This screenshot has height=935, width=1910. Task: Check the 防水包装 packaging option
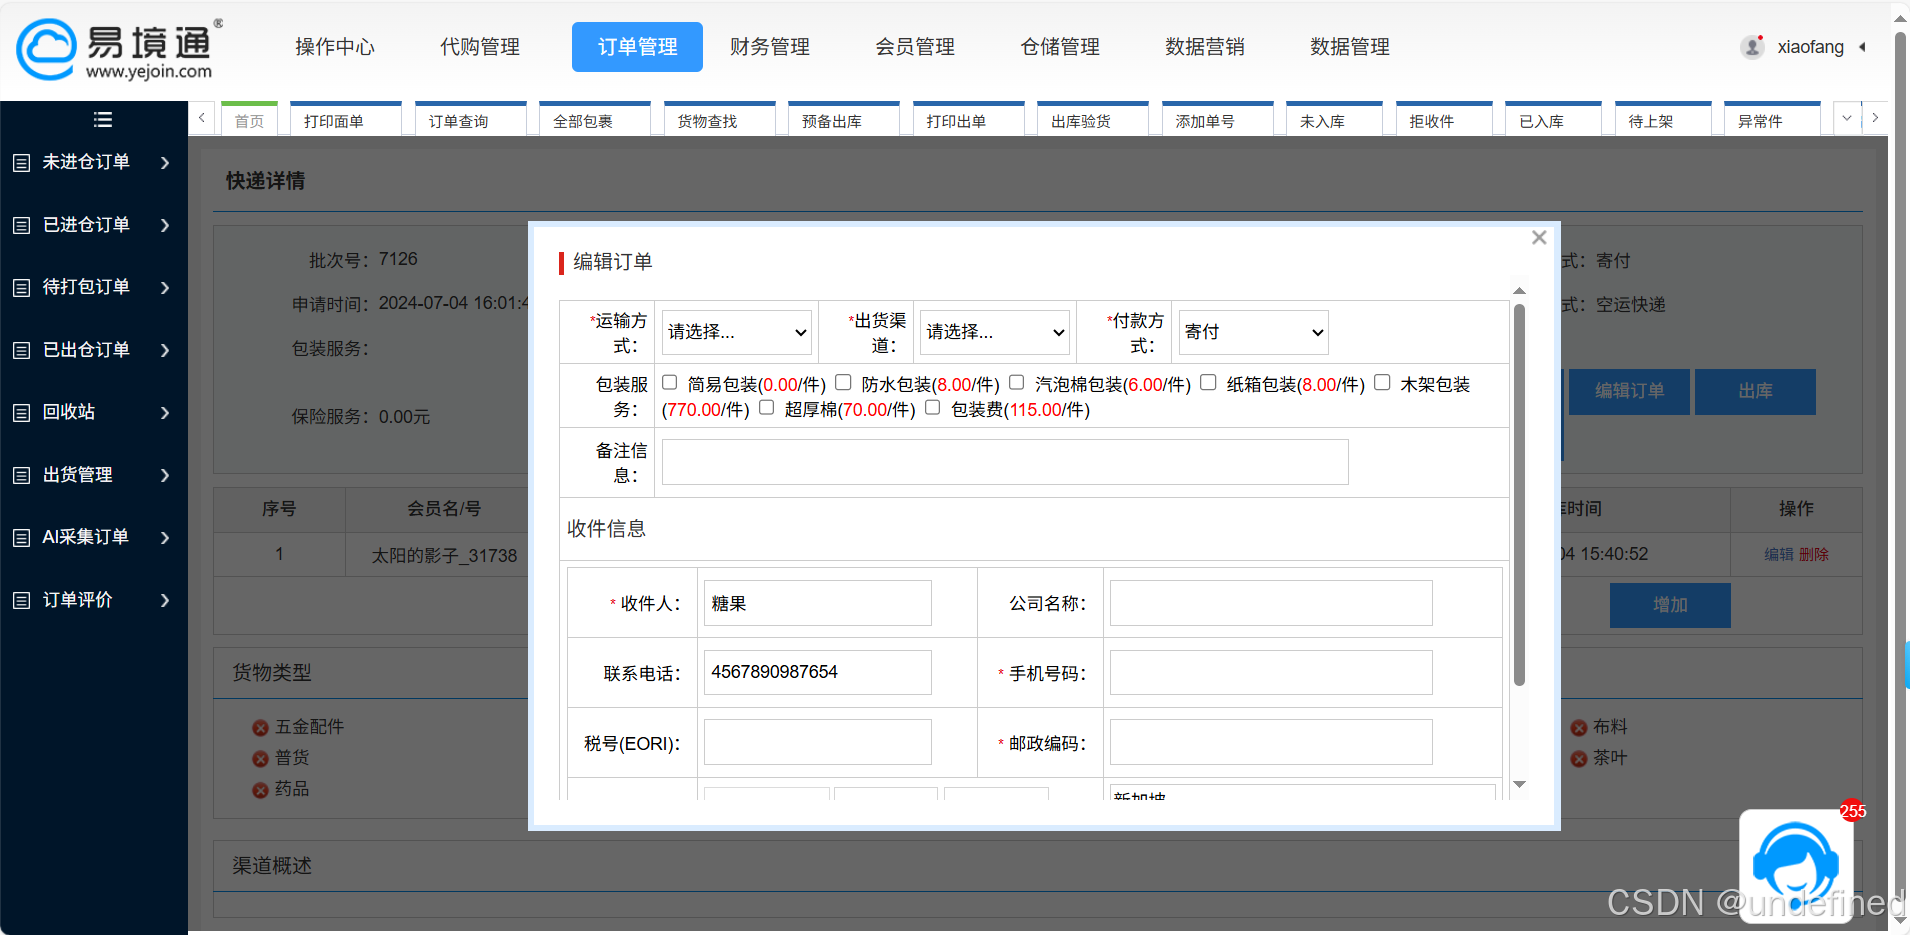pyautogui.click(x=844, y=383)
